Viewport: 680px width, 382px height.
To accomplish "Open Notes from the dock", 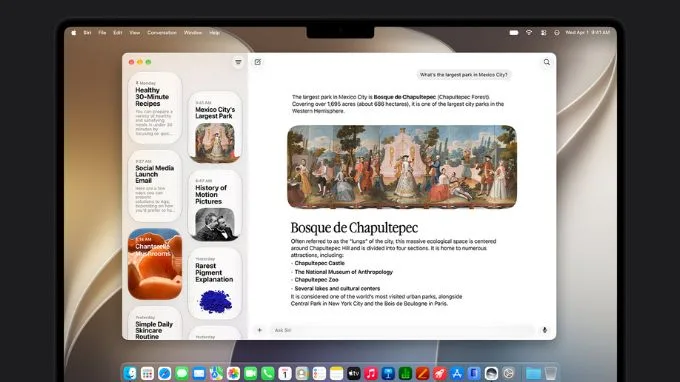I will pos(337,373).
